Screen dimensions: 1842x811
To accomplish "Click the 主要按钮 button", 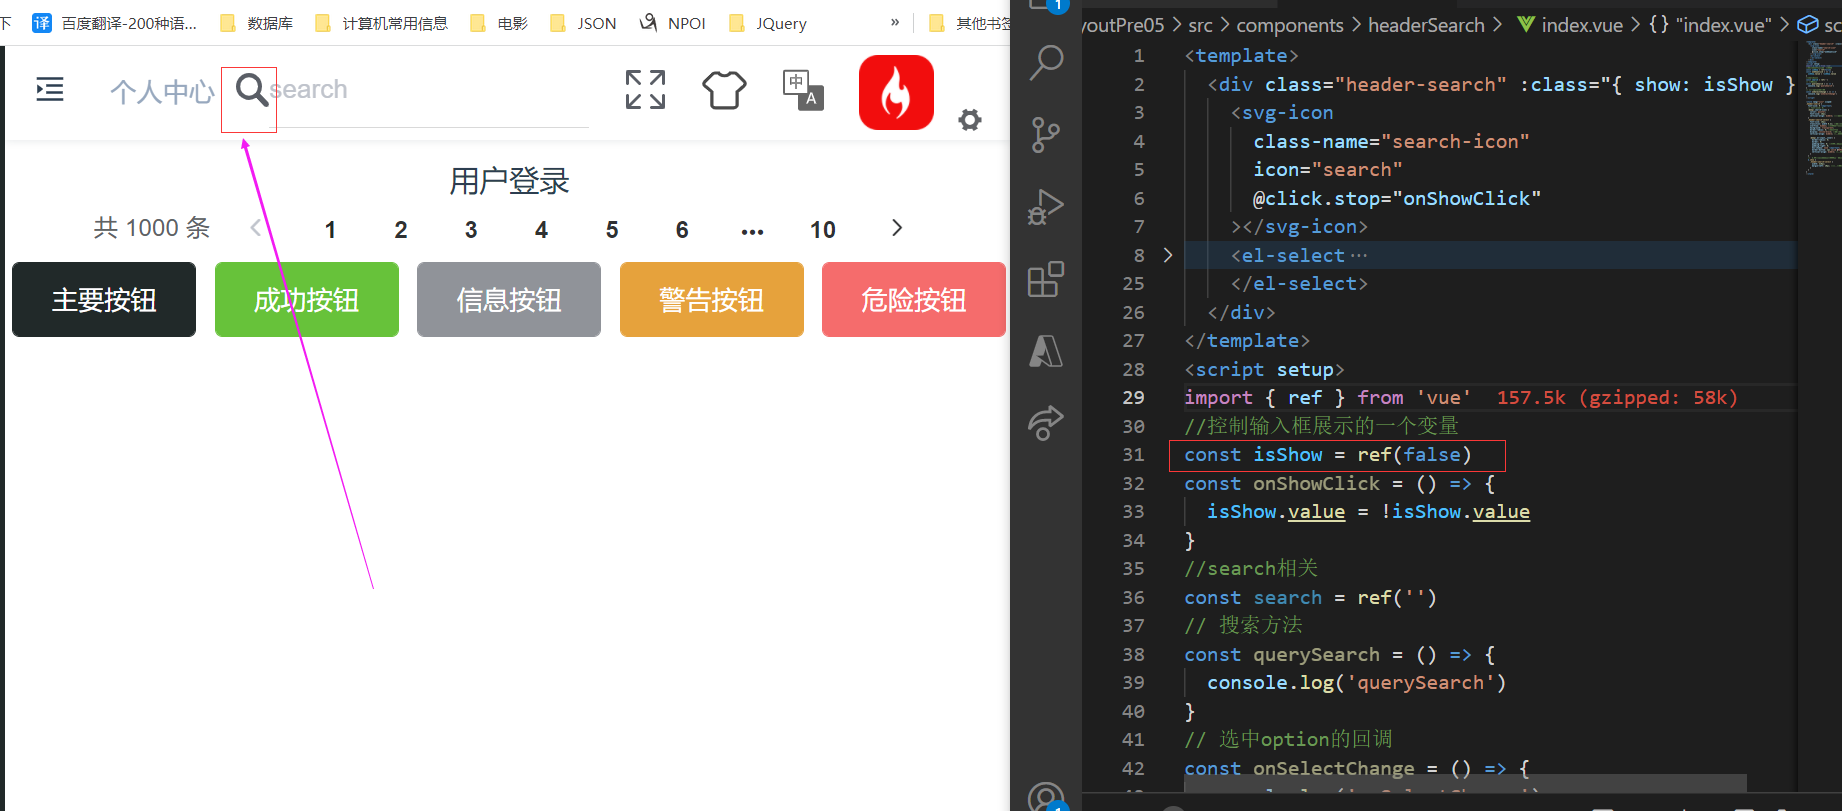I will [x=104, y=300].
